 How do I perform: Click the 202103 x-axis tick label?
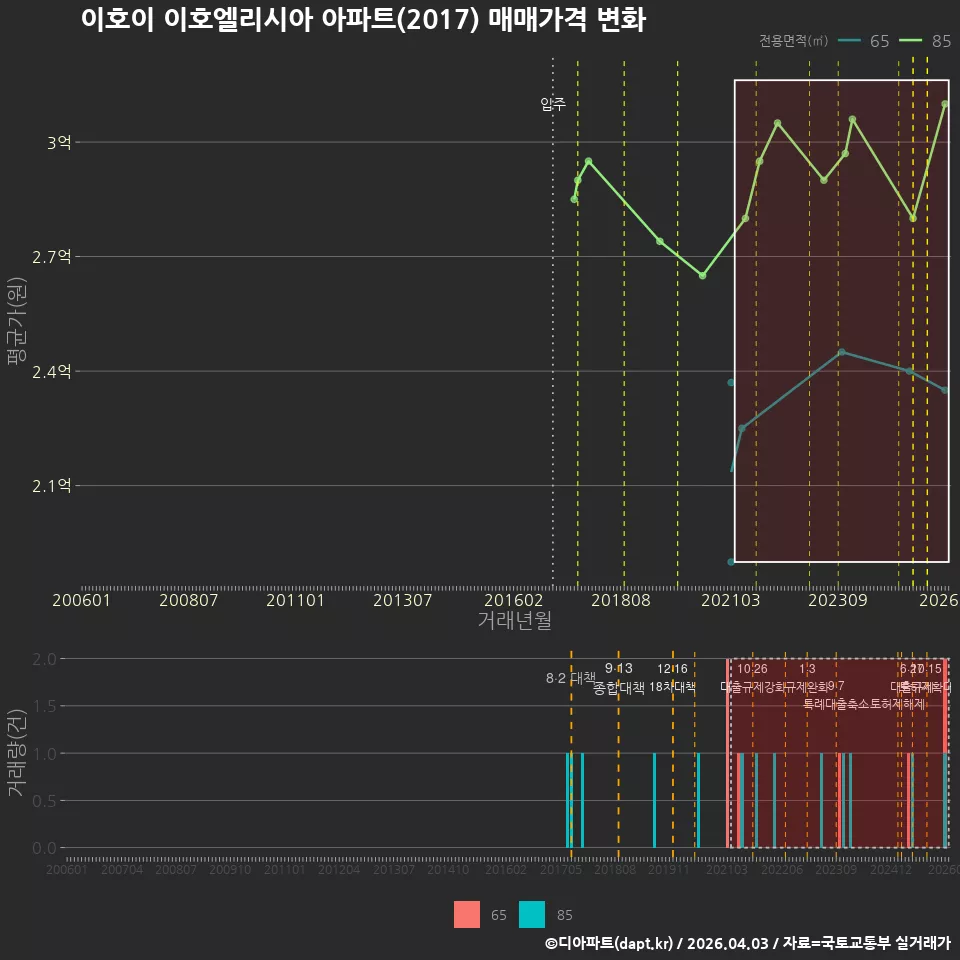[x=730, y=600]
